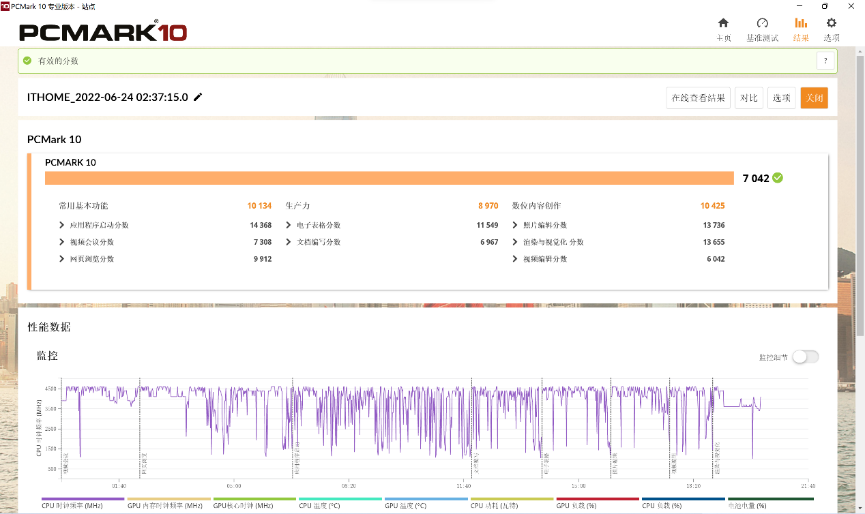Screen dimensions: 865x514
Task: Open the Benchmarks (基准测试) gauge icon
Action: point(762,23)
